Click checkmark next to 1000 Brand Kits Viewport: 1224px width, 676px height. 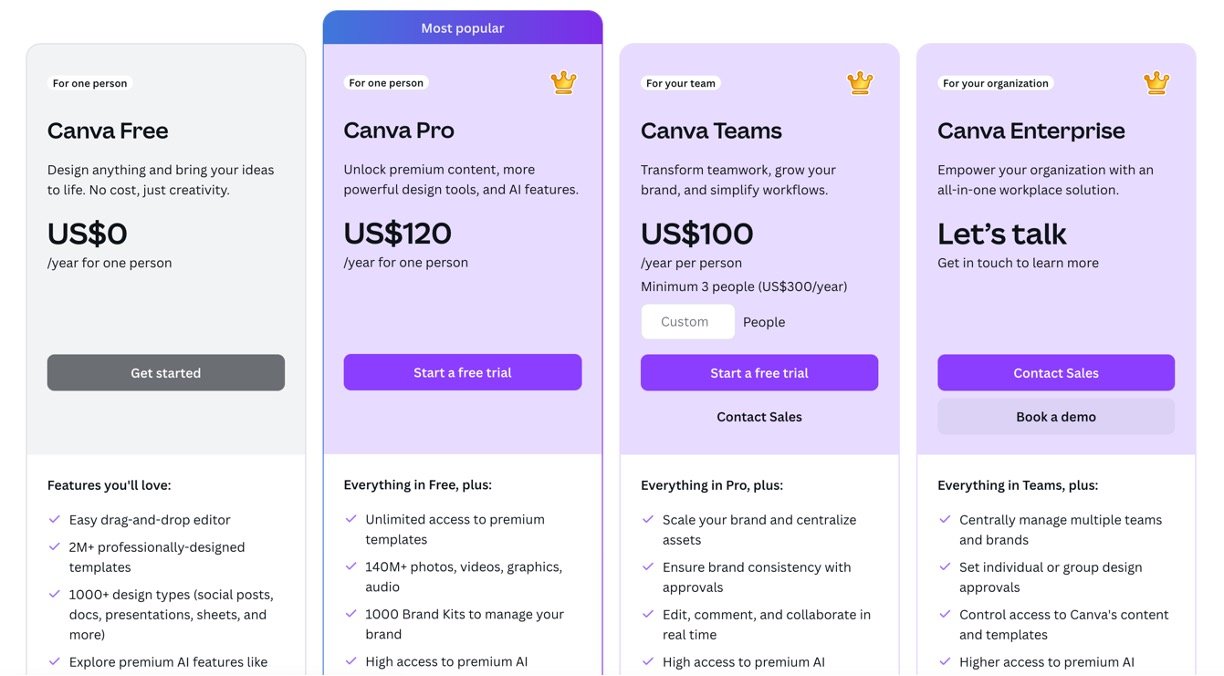pos(351,615)
